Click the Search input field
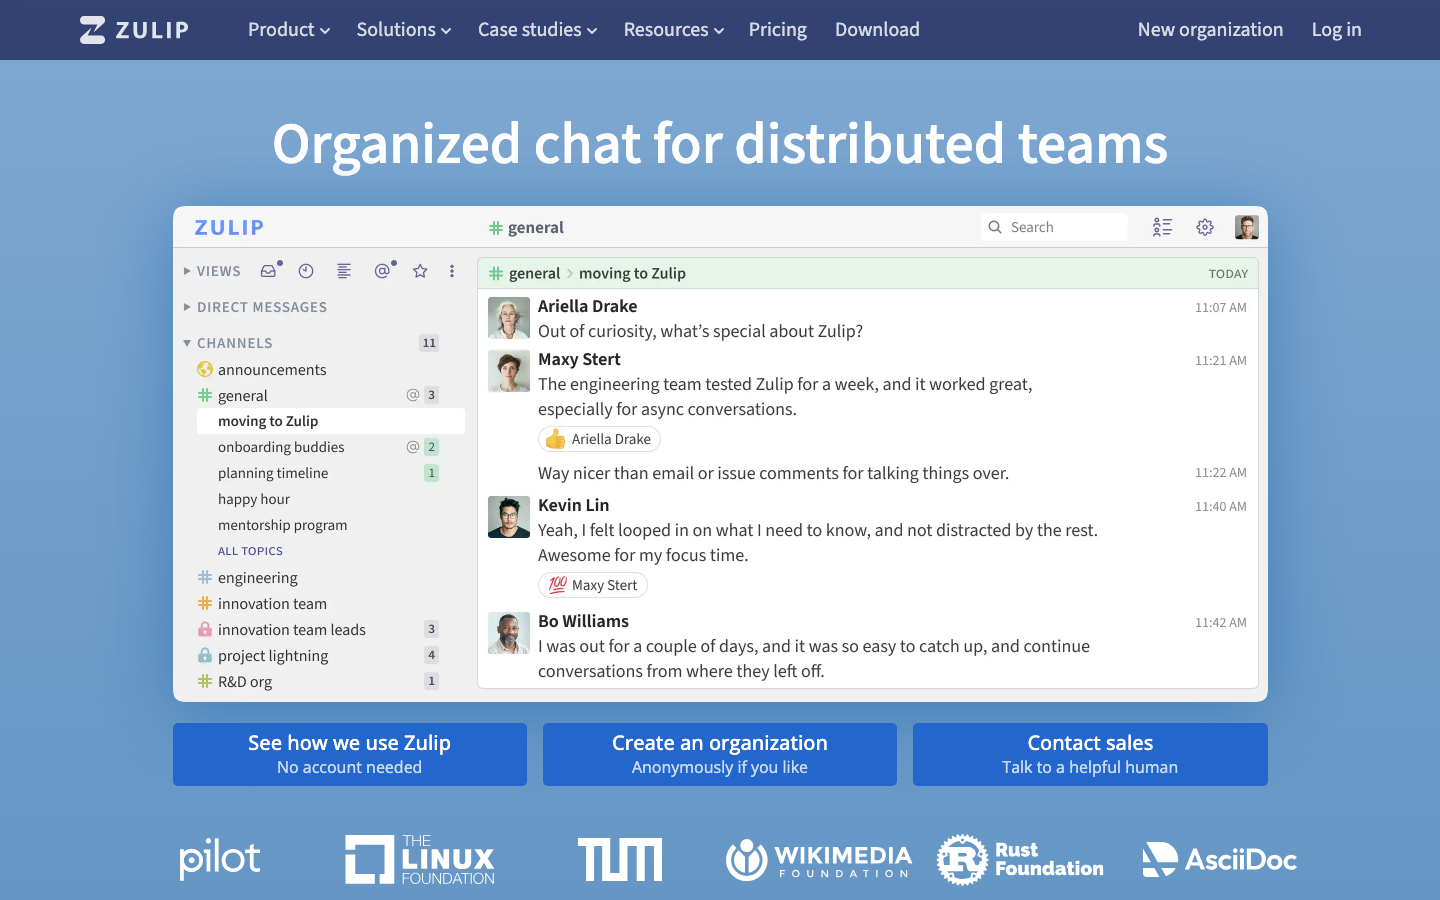 point(1060,227)
